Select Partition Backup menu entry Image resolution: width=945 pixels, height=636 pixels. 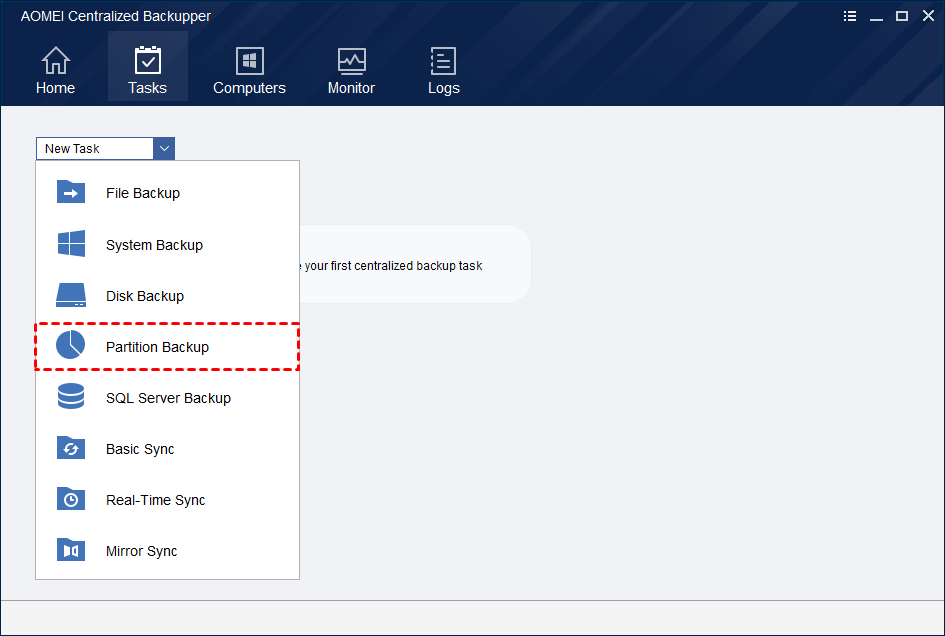tap(168, 347)
